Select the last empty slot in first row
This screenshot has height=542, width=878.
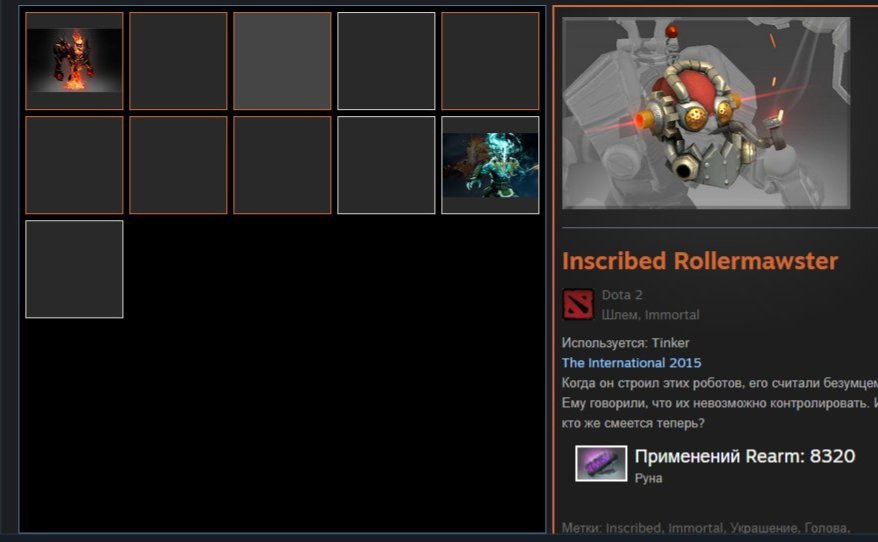click(x=490, y=60)
